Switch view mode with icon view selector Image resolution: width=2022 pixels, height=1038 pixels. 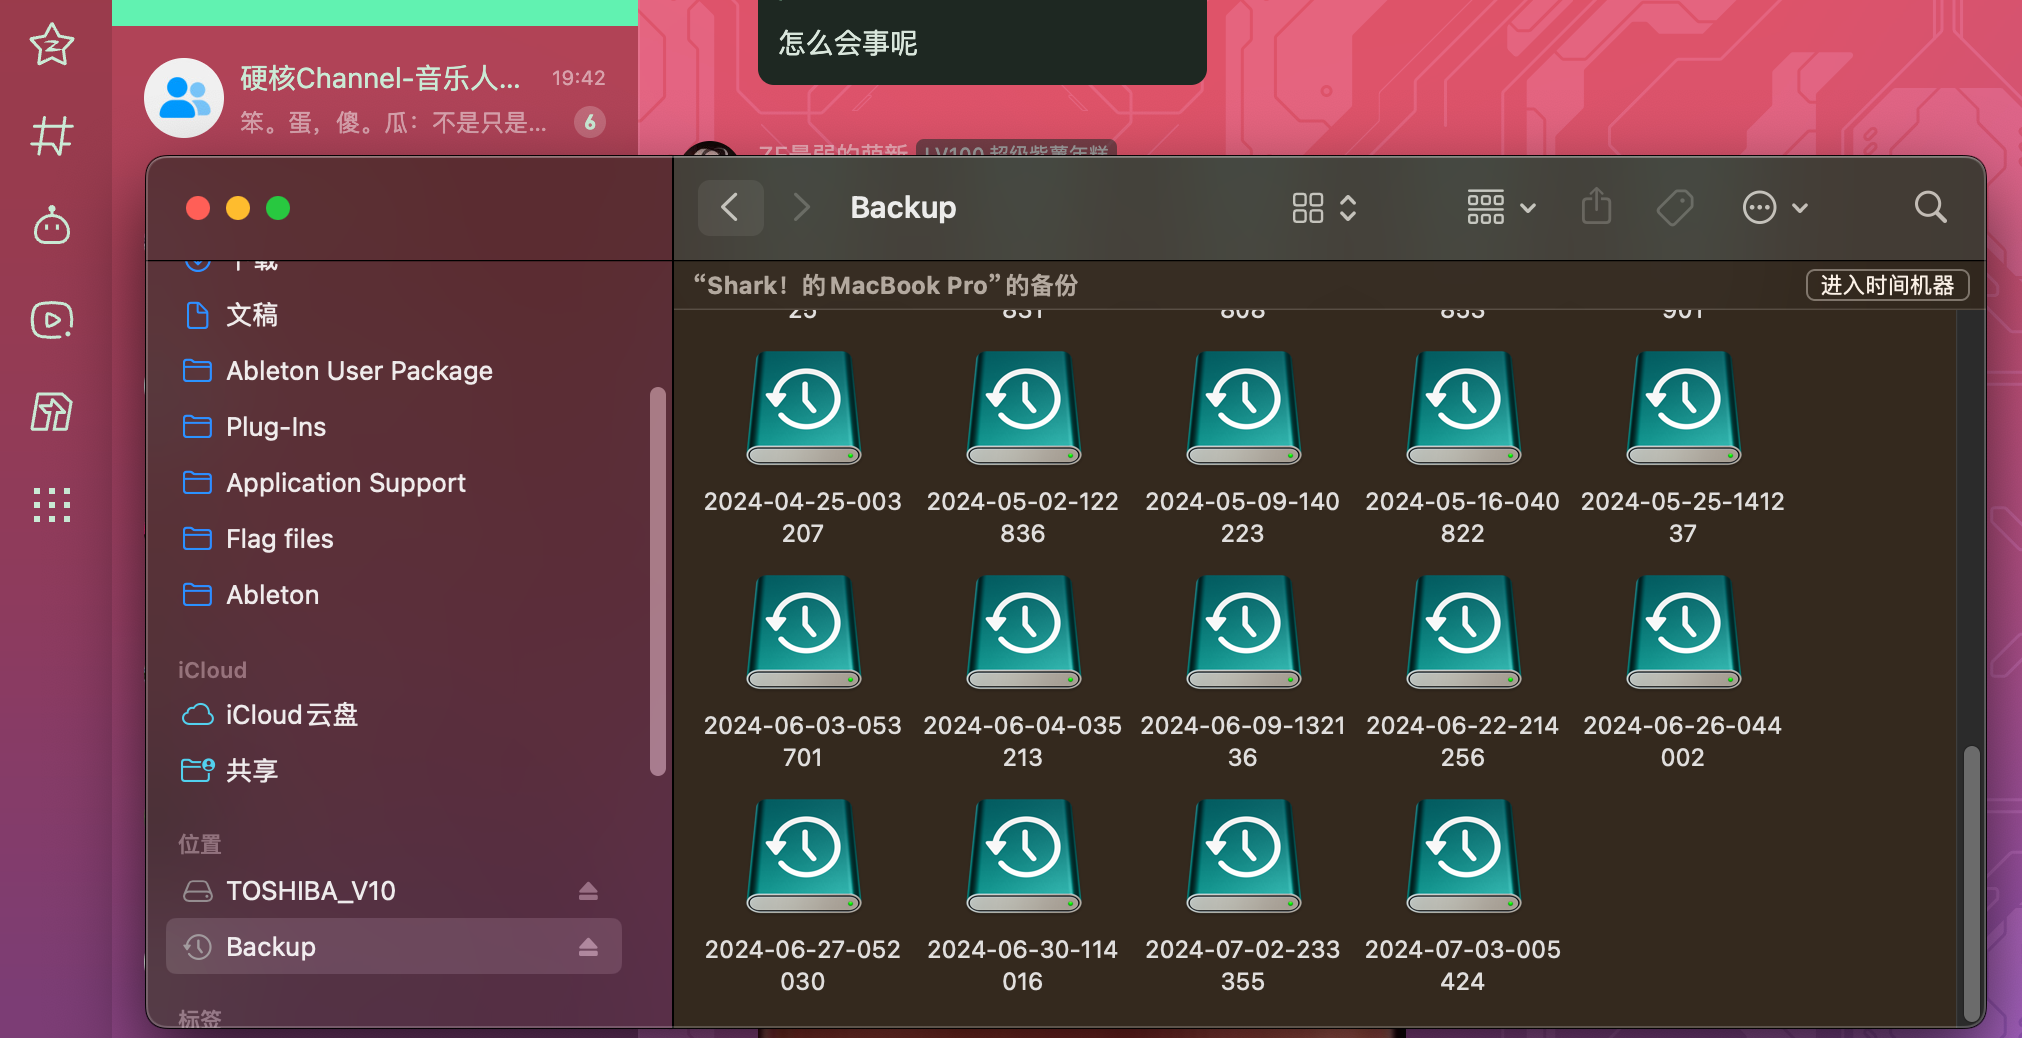(x=1323, y=208)
